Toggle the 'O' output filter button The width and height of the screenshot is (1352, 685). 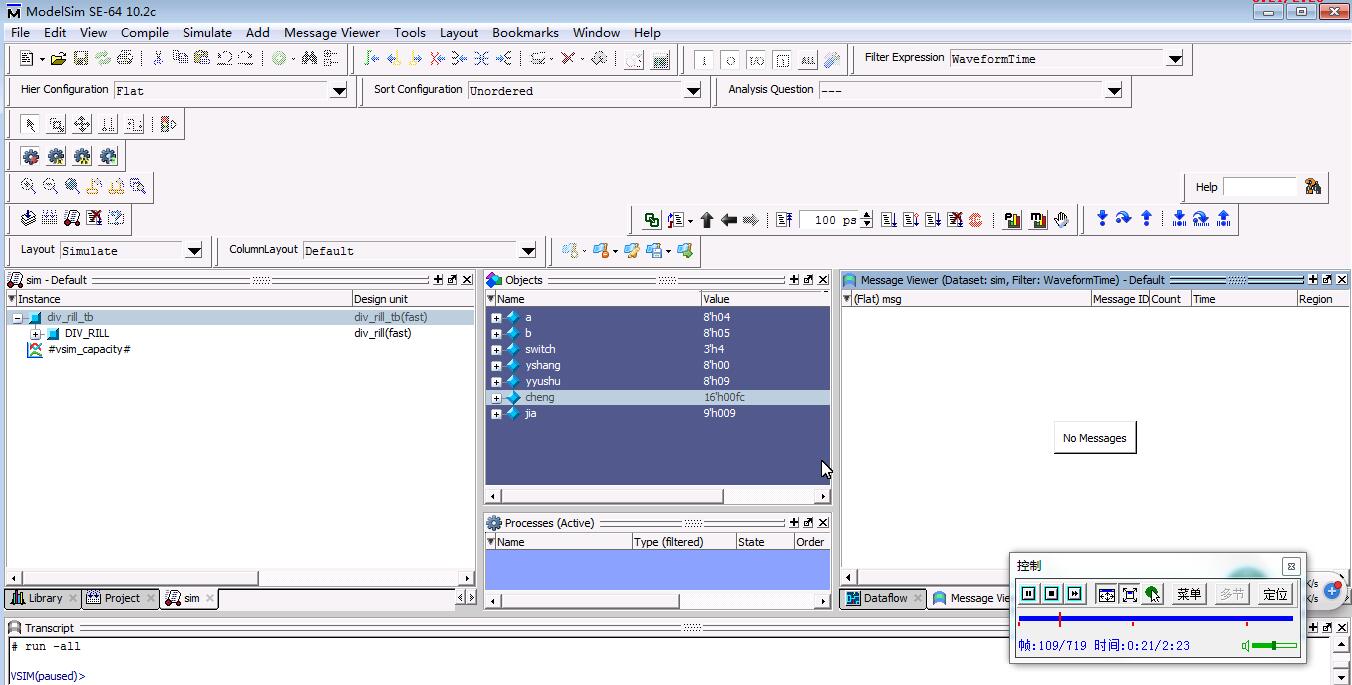pos(730,60)
